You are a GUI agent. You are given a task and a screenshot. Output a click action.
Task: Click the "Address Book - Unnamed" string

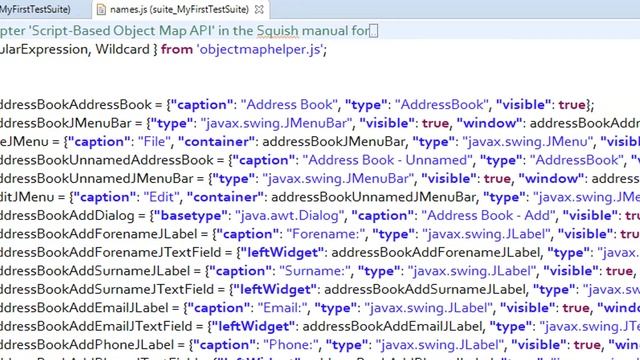[x=387, y=160]
